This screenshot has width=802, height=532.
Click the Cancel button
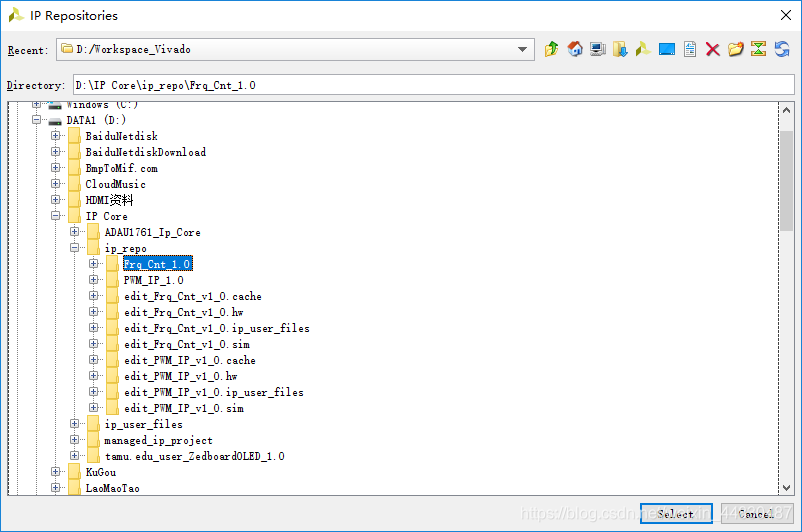[x=756, y=514]
